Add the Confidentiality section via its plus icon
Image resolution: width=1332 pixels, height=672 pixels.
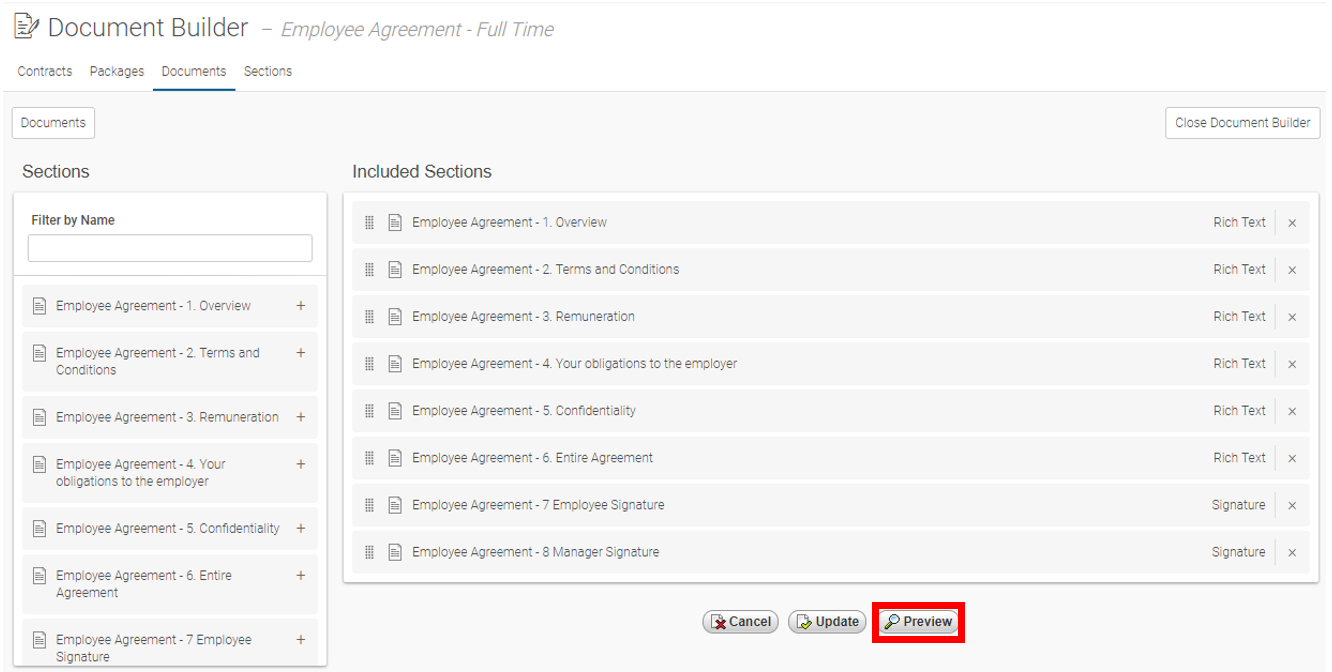click(x=300, y=528)
